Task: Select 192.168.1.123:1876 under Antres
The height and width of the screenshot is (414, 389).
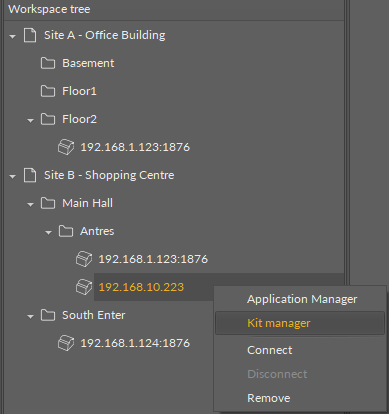Action: [153, 259]
